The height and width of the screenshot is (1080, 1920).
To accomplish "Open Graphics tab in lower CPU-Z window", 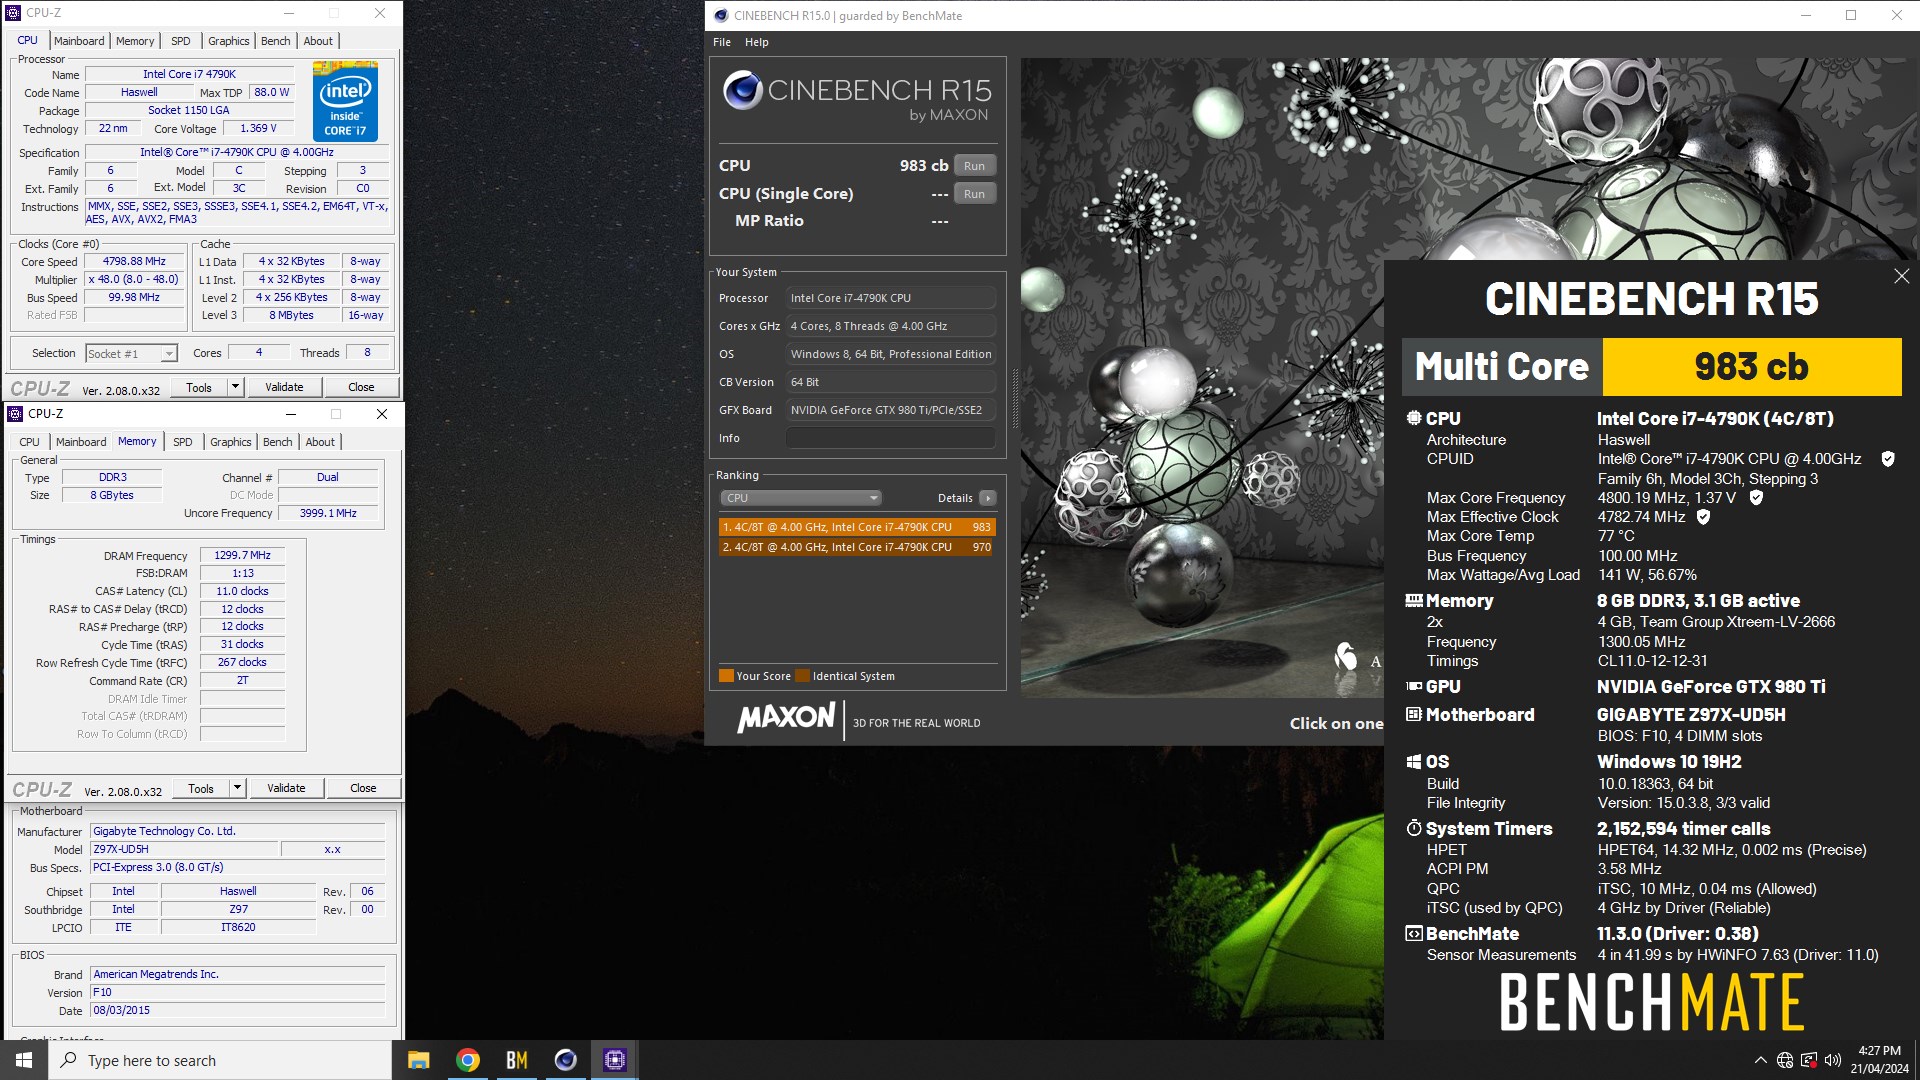I will tap(231, 442).
